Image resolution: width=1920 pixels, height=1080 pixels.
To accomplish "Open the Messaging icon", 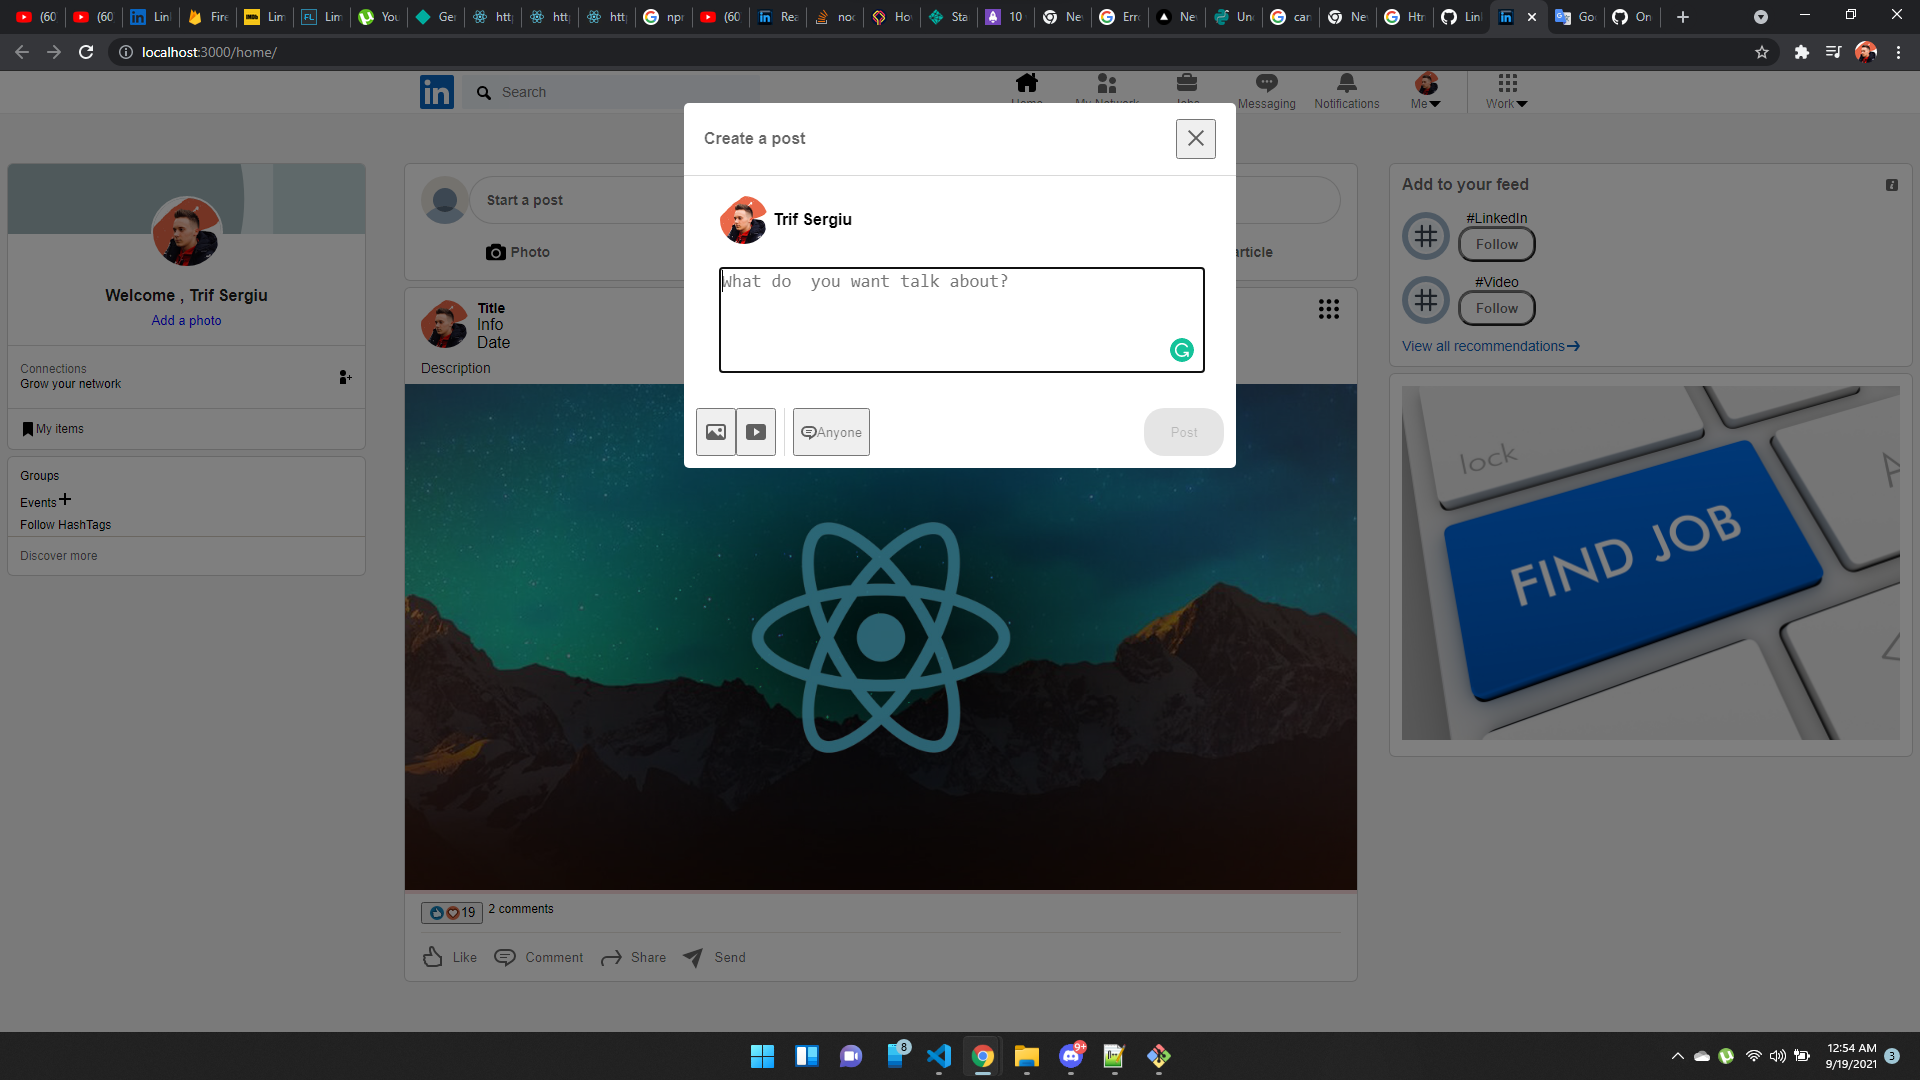I will pos(1265,85).
